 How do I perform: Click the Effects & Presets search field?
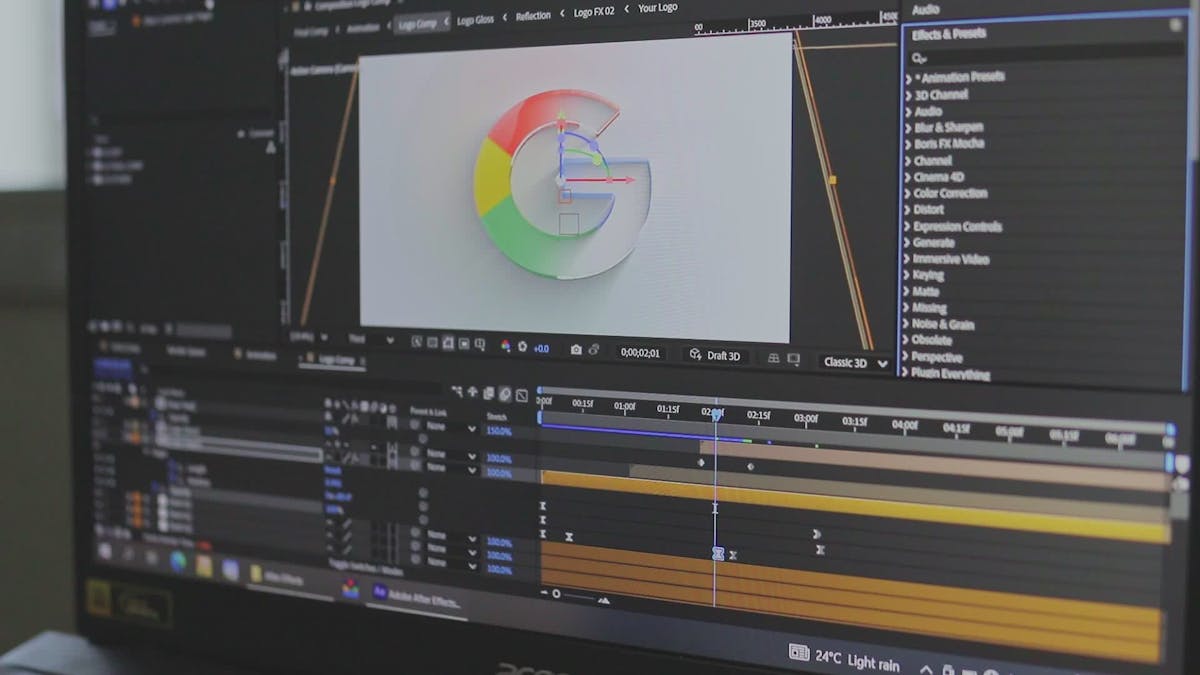1045,57
